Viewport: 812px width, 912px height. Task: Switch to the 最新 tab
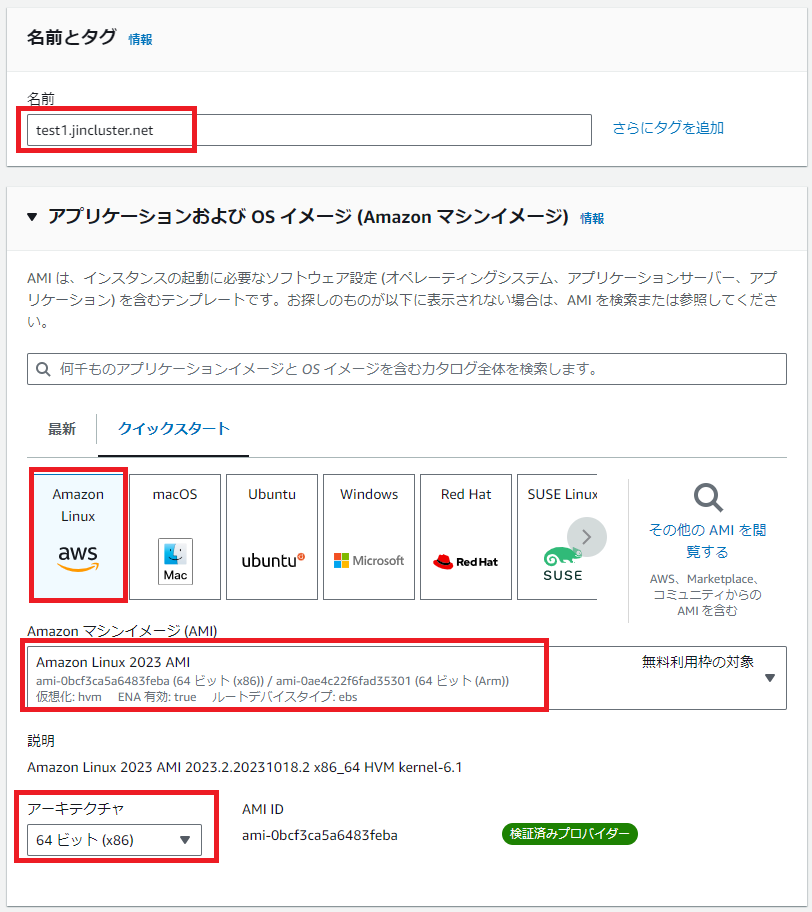62,429
